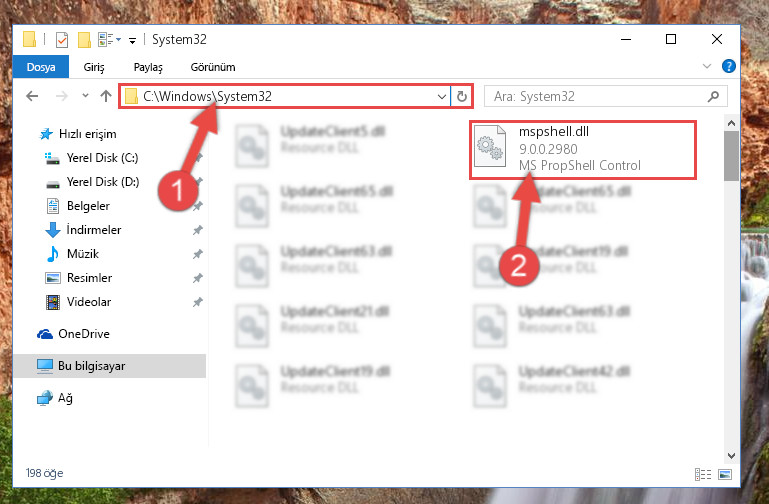Expand the recent locations dropdown arrow
The image size is (769, 504).
click(x=85, y=96)
